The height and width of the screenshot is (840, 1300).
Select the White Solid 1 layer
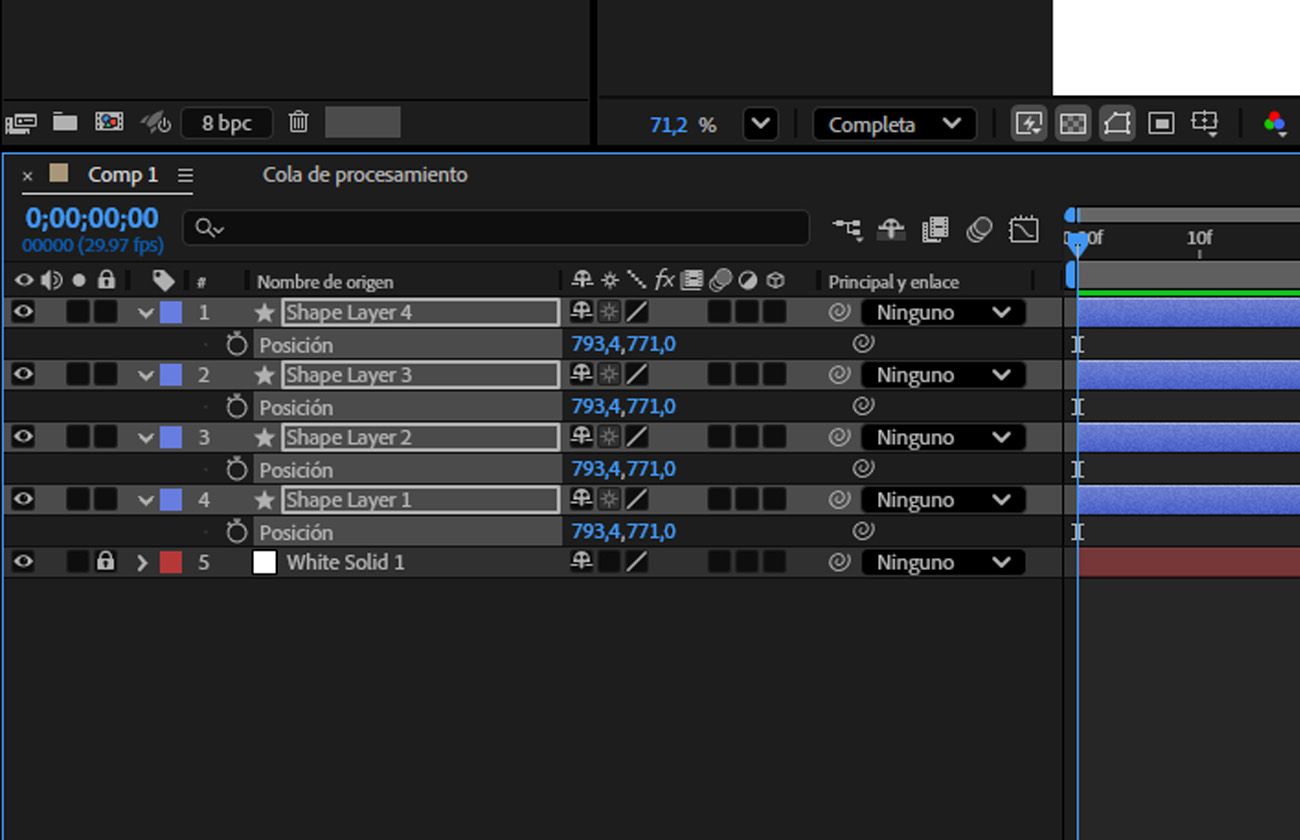tap(345, 562)
